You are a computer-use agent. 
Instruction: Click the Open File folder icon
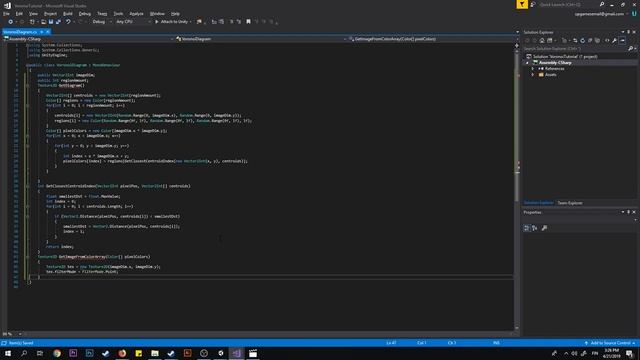click(43, 22)
